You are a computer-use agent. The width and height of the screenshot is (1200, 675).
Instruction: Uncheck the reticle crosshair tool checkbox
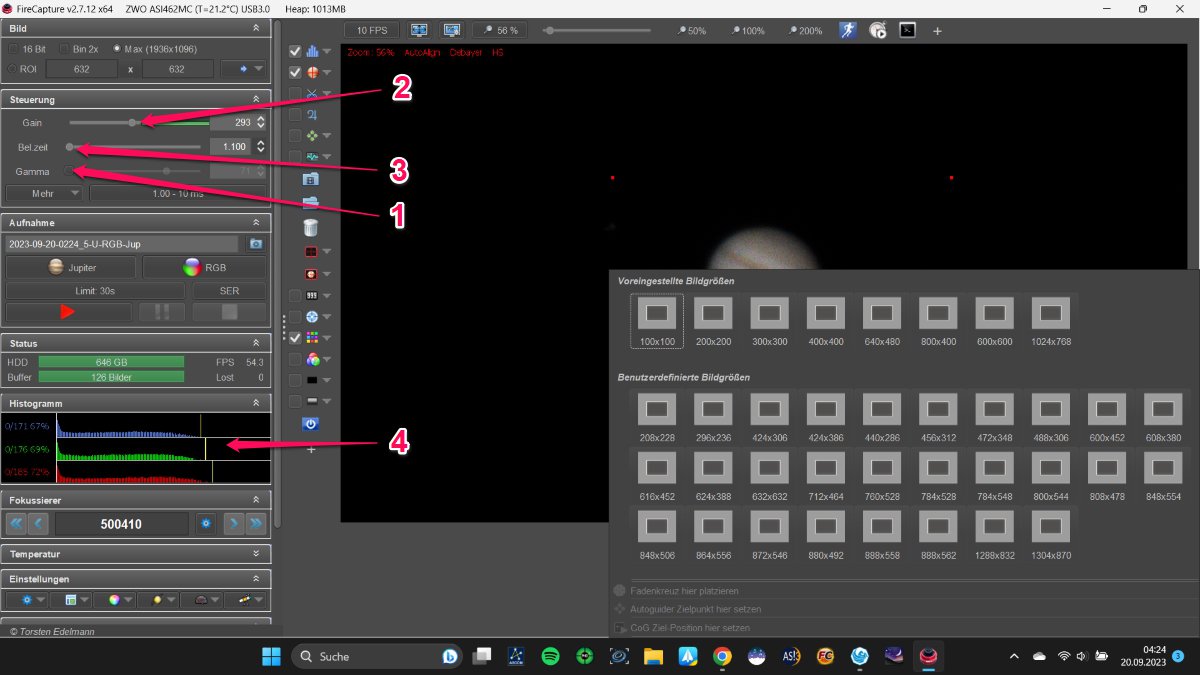coord(295,72)
